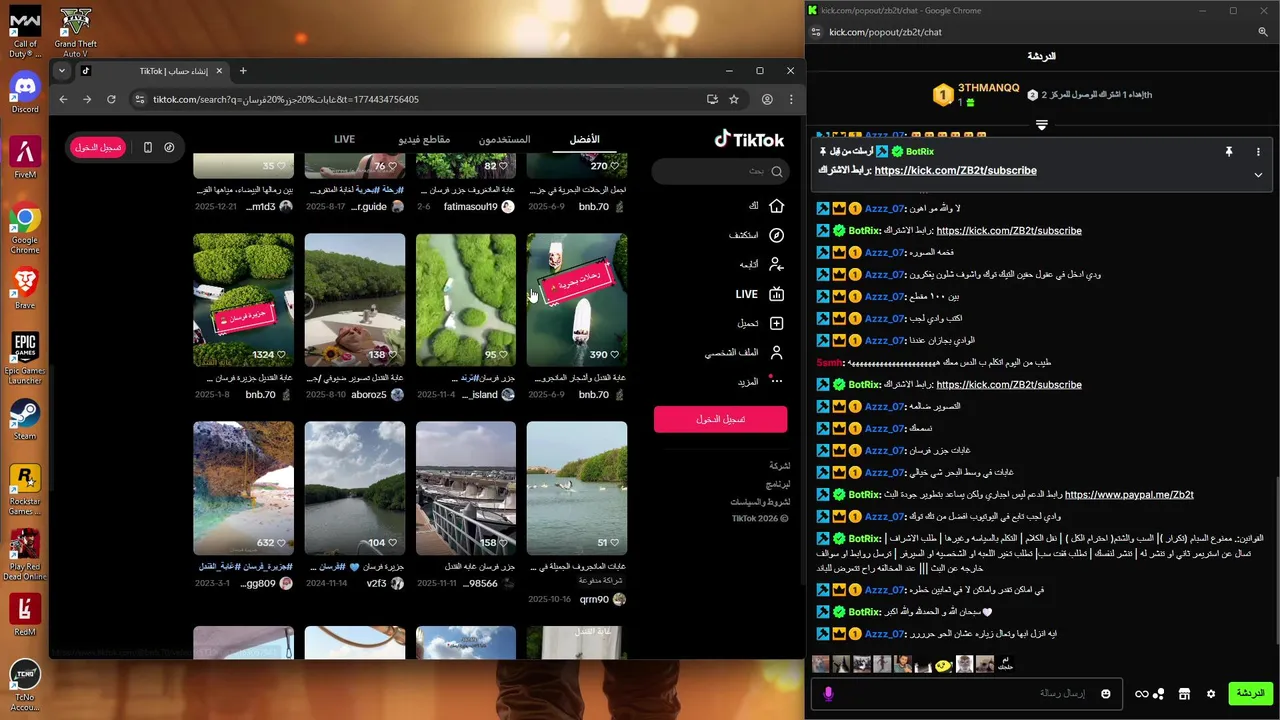The height and width of the screenshot is (720, 1280).
Task: Open video thumbnail with 104 likes
Action: 355,488
